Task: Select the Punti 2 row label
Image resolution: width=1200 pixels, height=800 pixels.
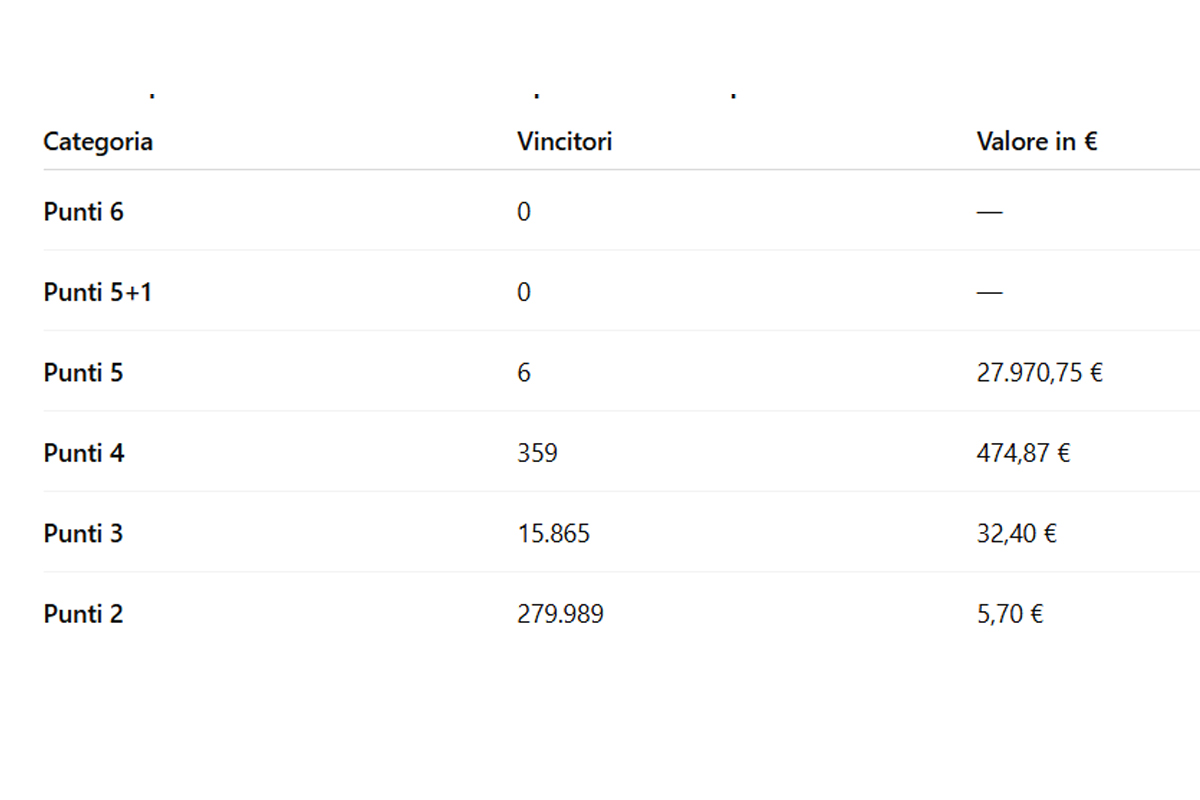Action: [x=84, y=614]
